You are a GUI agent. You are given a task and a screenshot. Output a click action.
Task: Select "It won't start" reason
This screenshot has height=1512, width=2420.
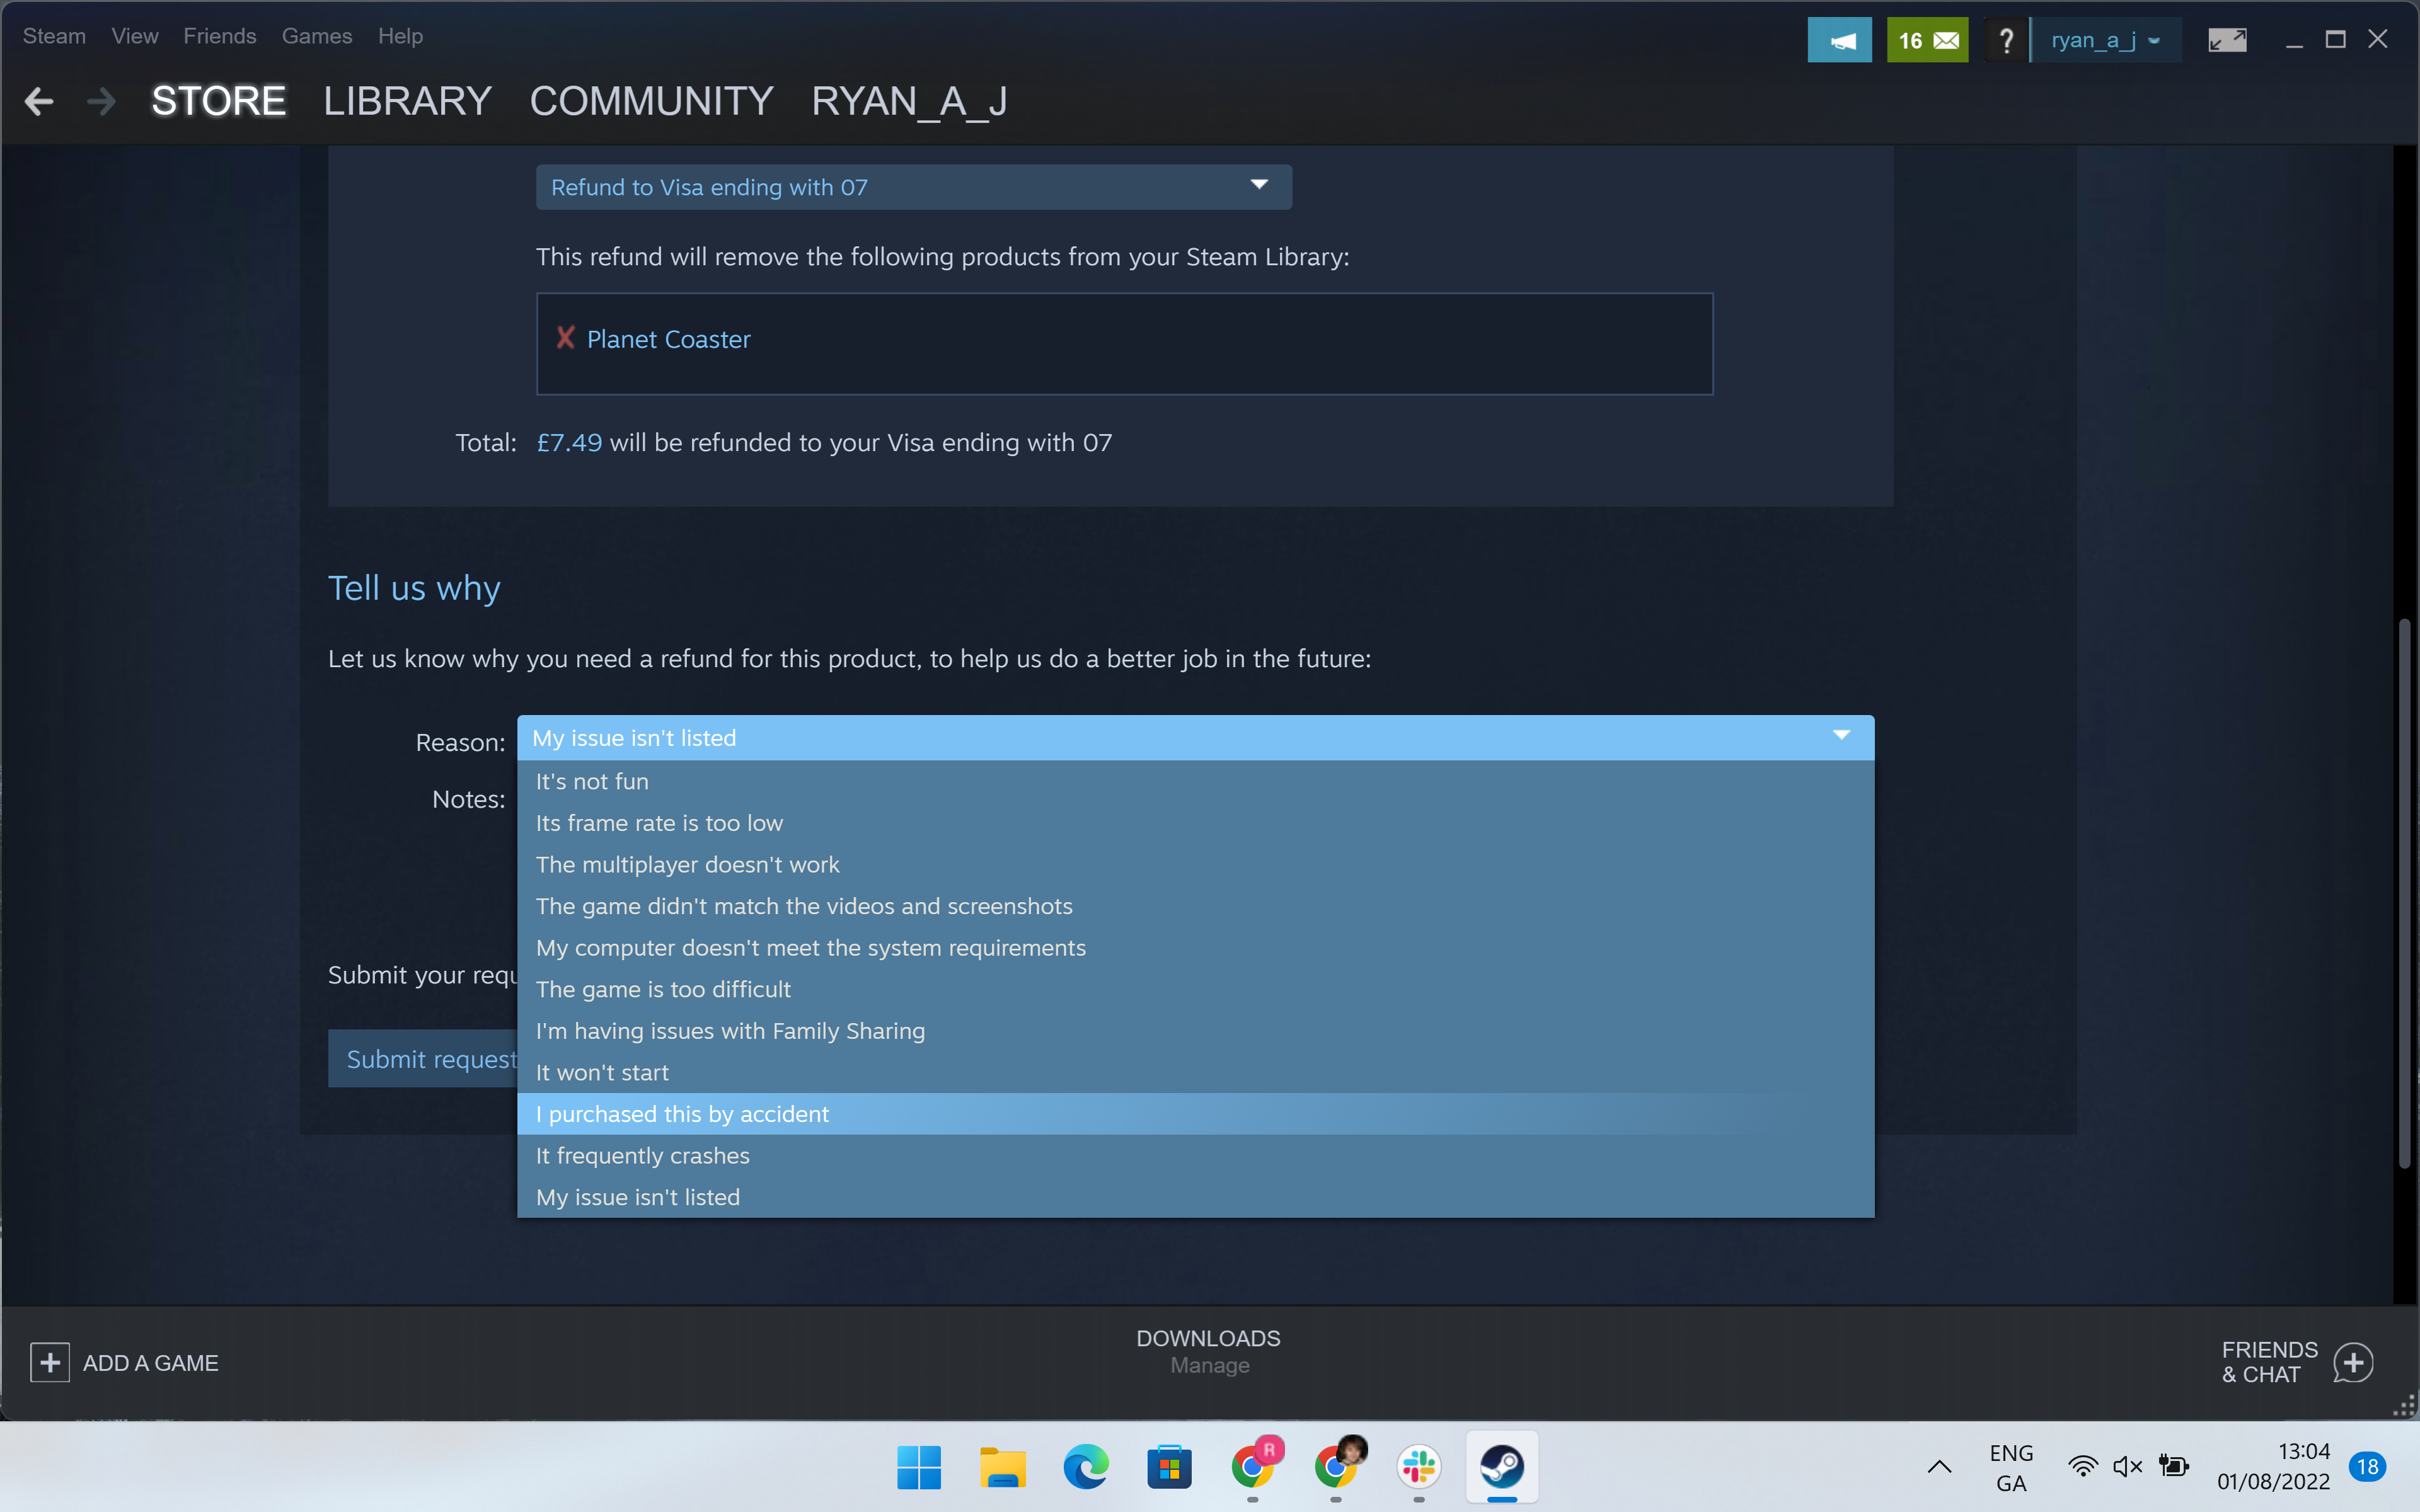(1195, 1072)
